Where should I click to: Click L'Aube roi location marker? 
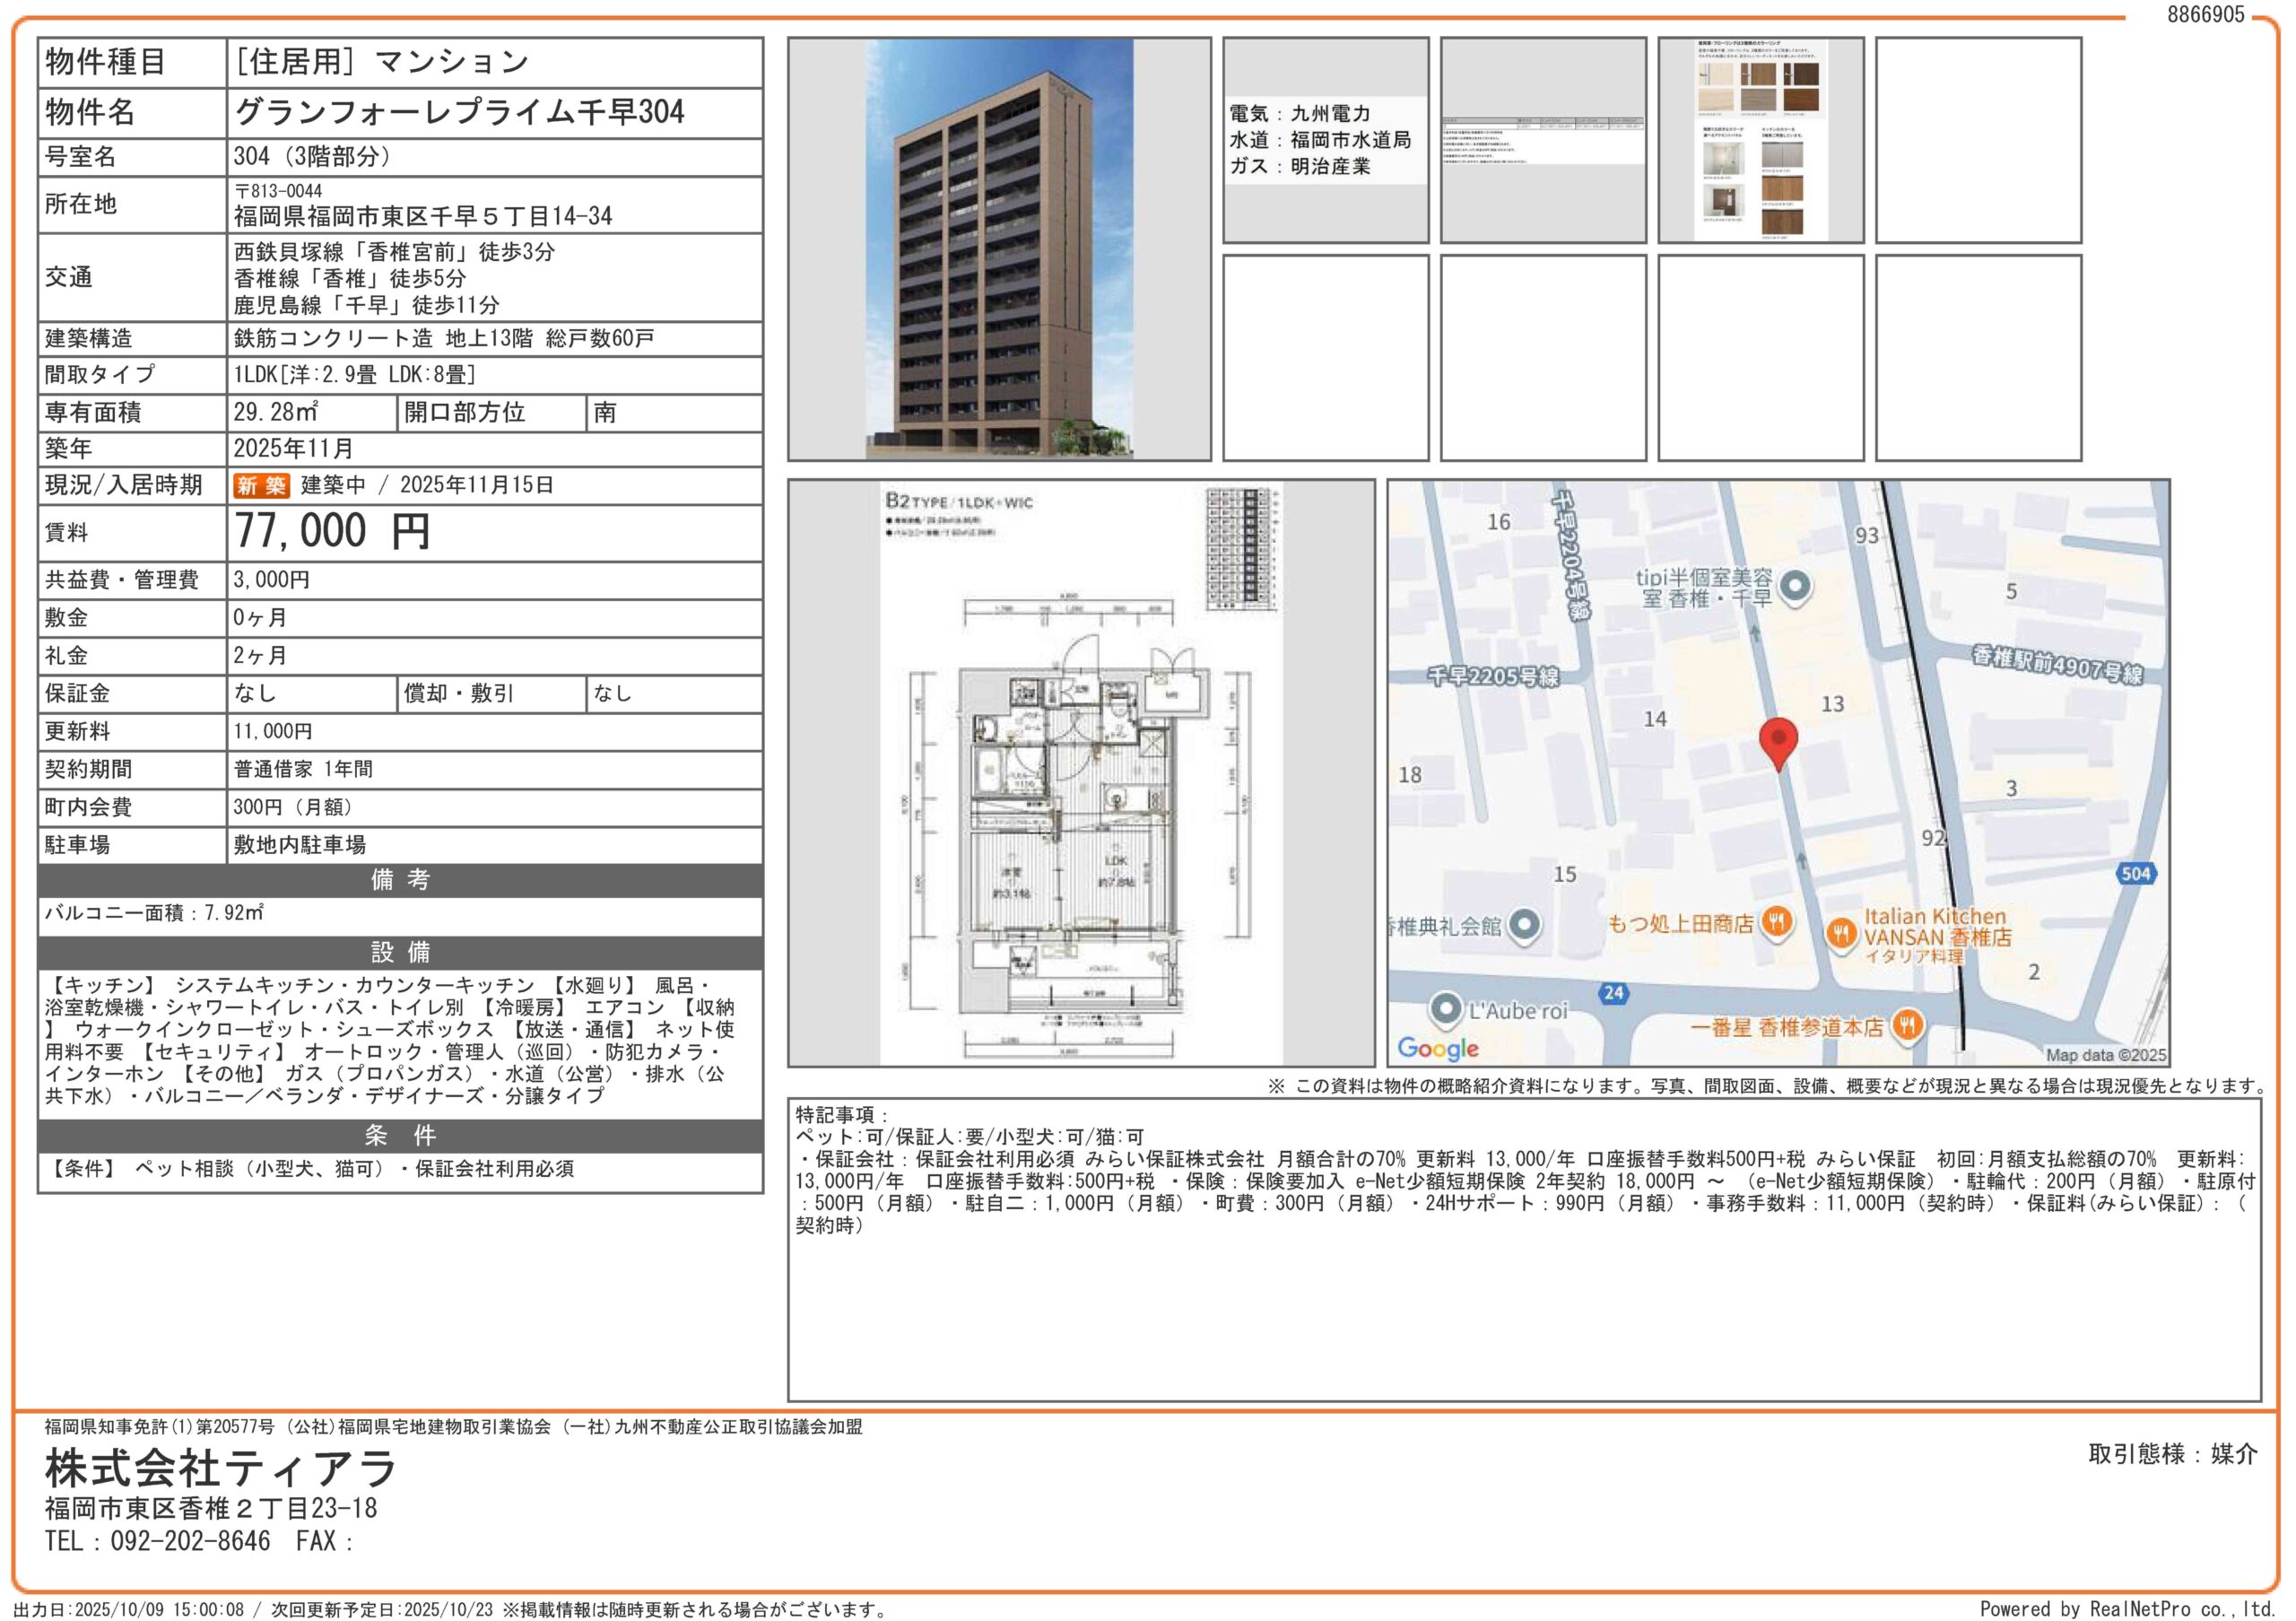[x=1446, y=1008]
